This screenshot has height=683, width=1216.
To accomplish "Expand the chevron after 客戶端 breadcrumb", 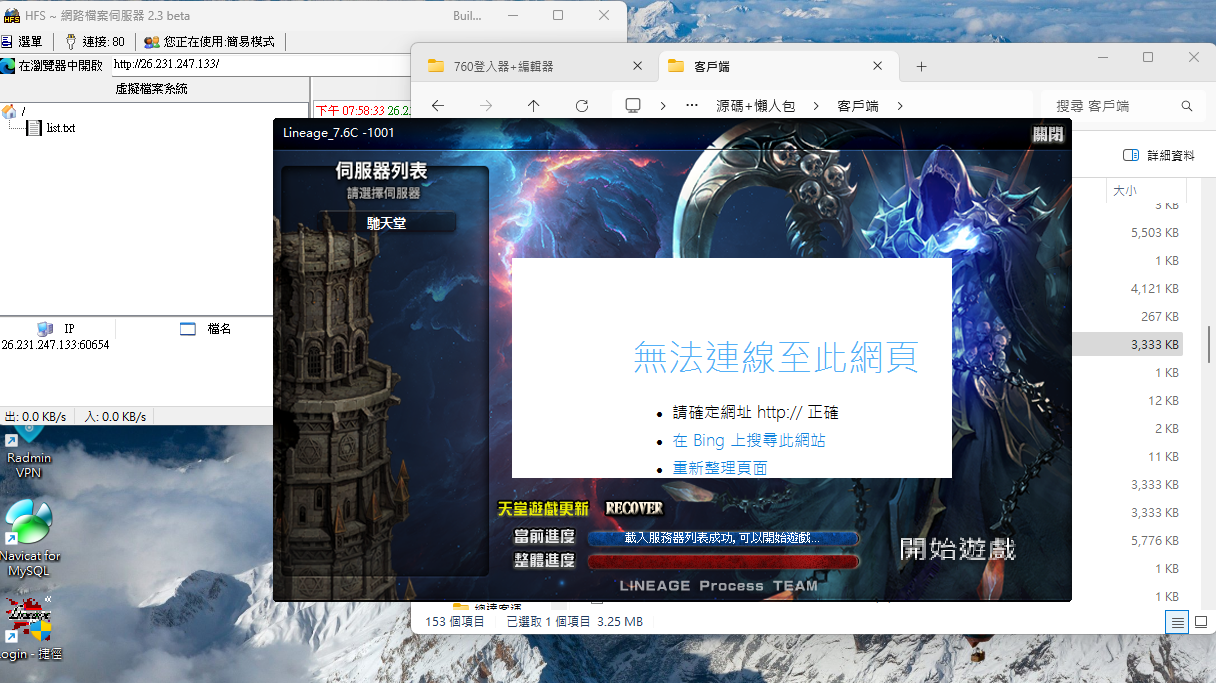I will (900, 106).
